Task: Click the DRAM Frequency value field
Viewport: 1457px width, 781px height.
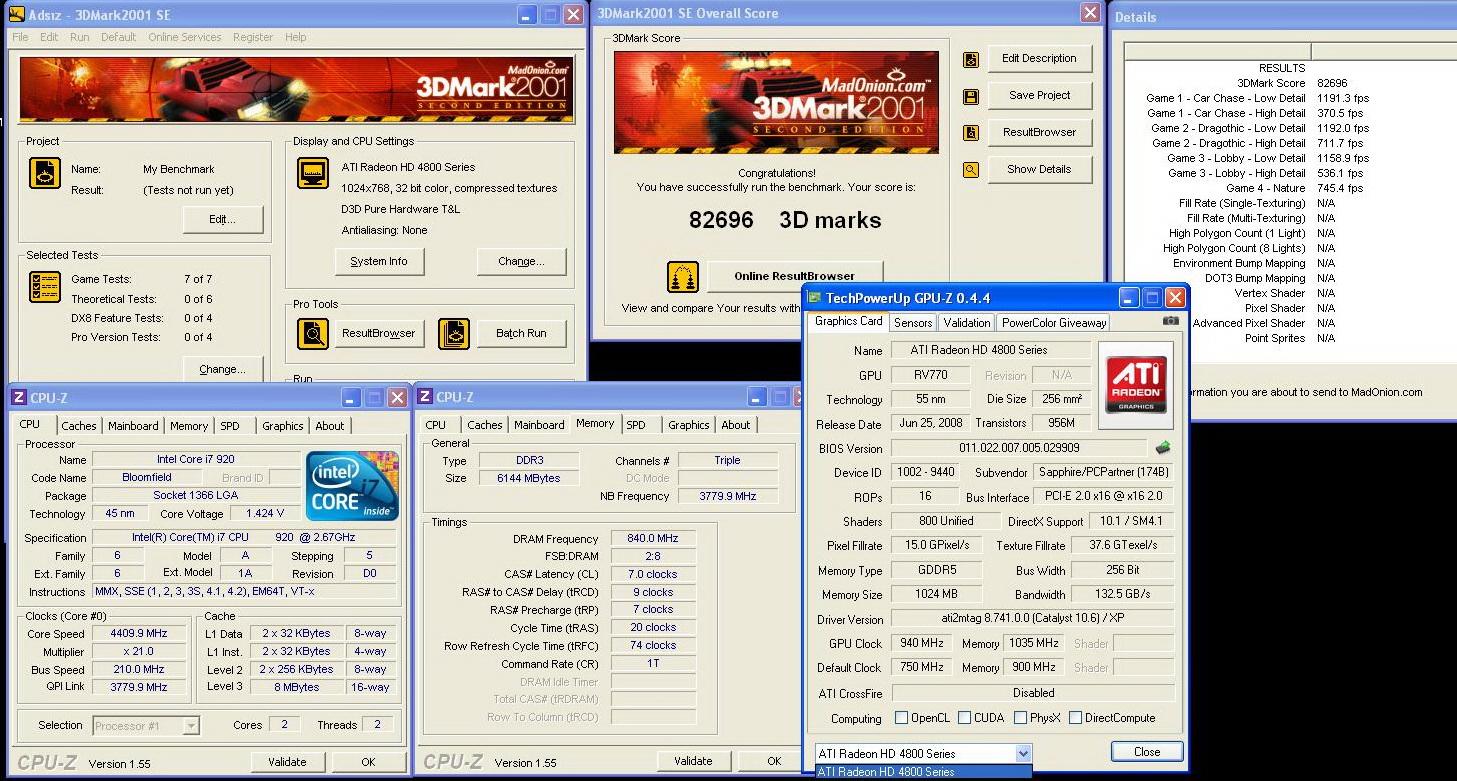Action: click(x=653, y=539)
